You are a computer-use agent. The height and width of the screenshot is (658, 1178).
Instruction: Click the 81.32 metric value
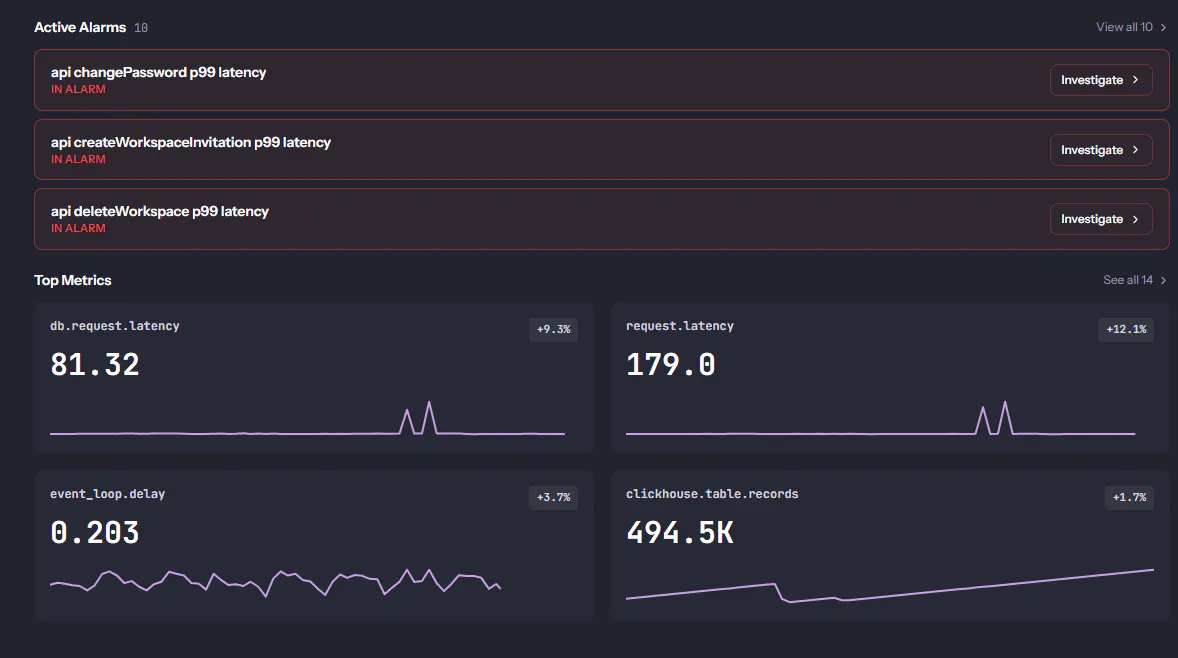tap(95, 365)
